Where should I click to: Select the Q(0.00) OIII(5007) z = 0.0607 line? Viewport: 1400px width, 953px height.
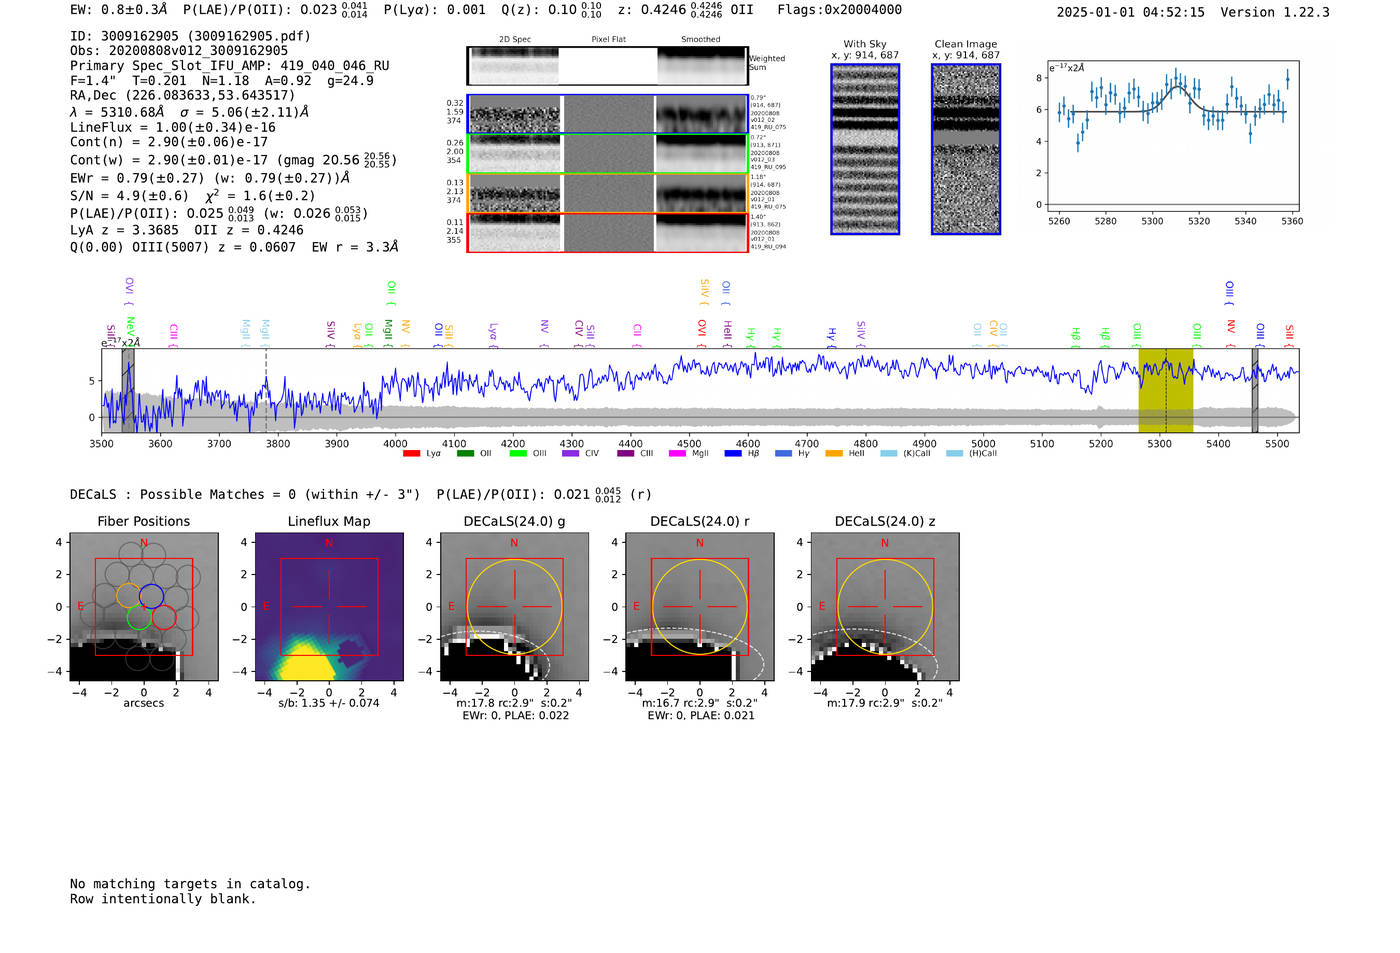pos(234,247)
